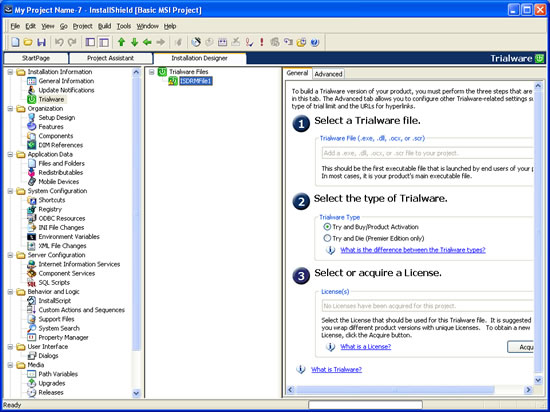
Task: Click the New project toolbar icon
Action: [x=15, y=42]
